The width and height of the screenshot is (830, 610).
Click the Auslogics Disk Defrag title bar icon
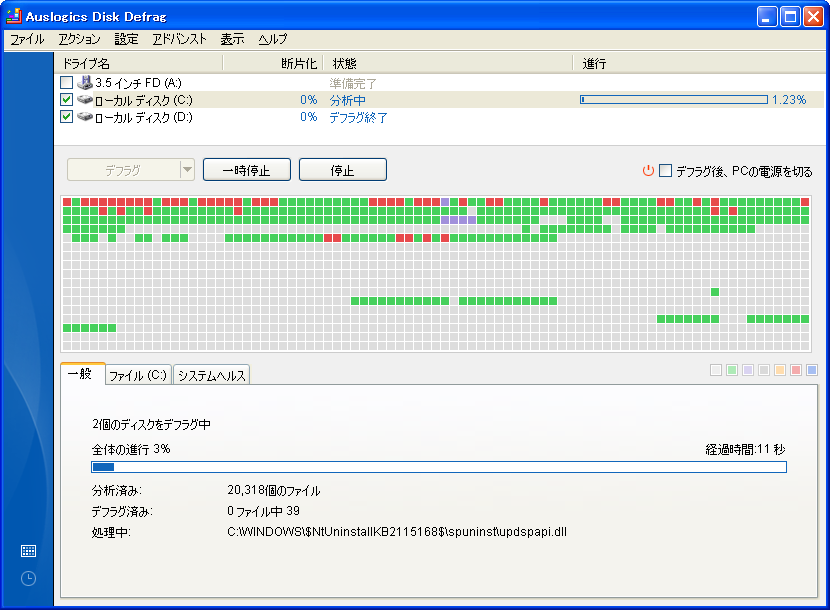(x=14, y=16)
